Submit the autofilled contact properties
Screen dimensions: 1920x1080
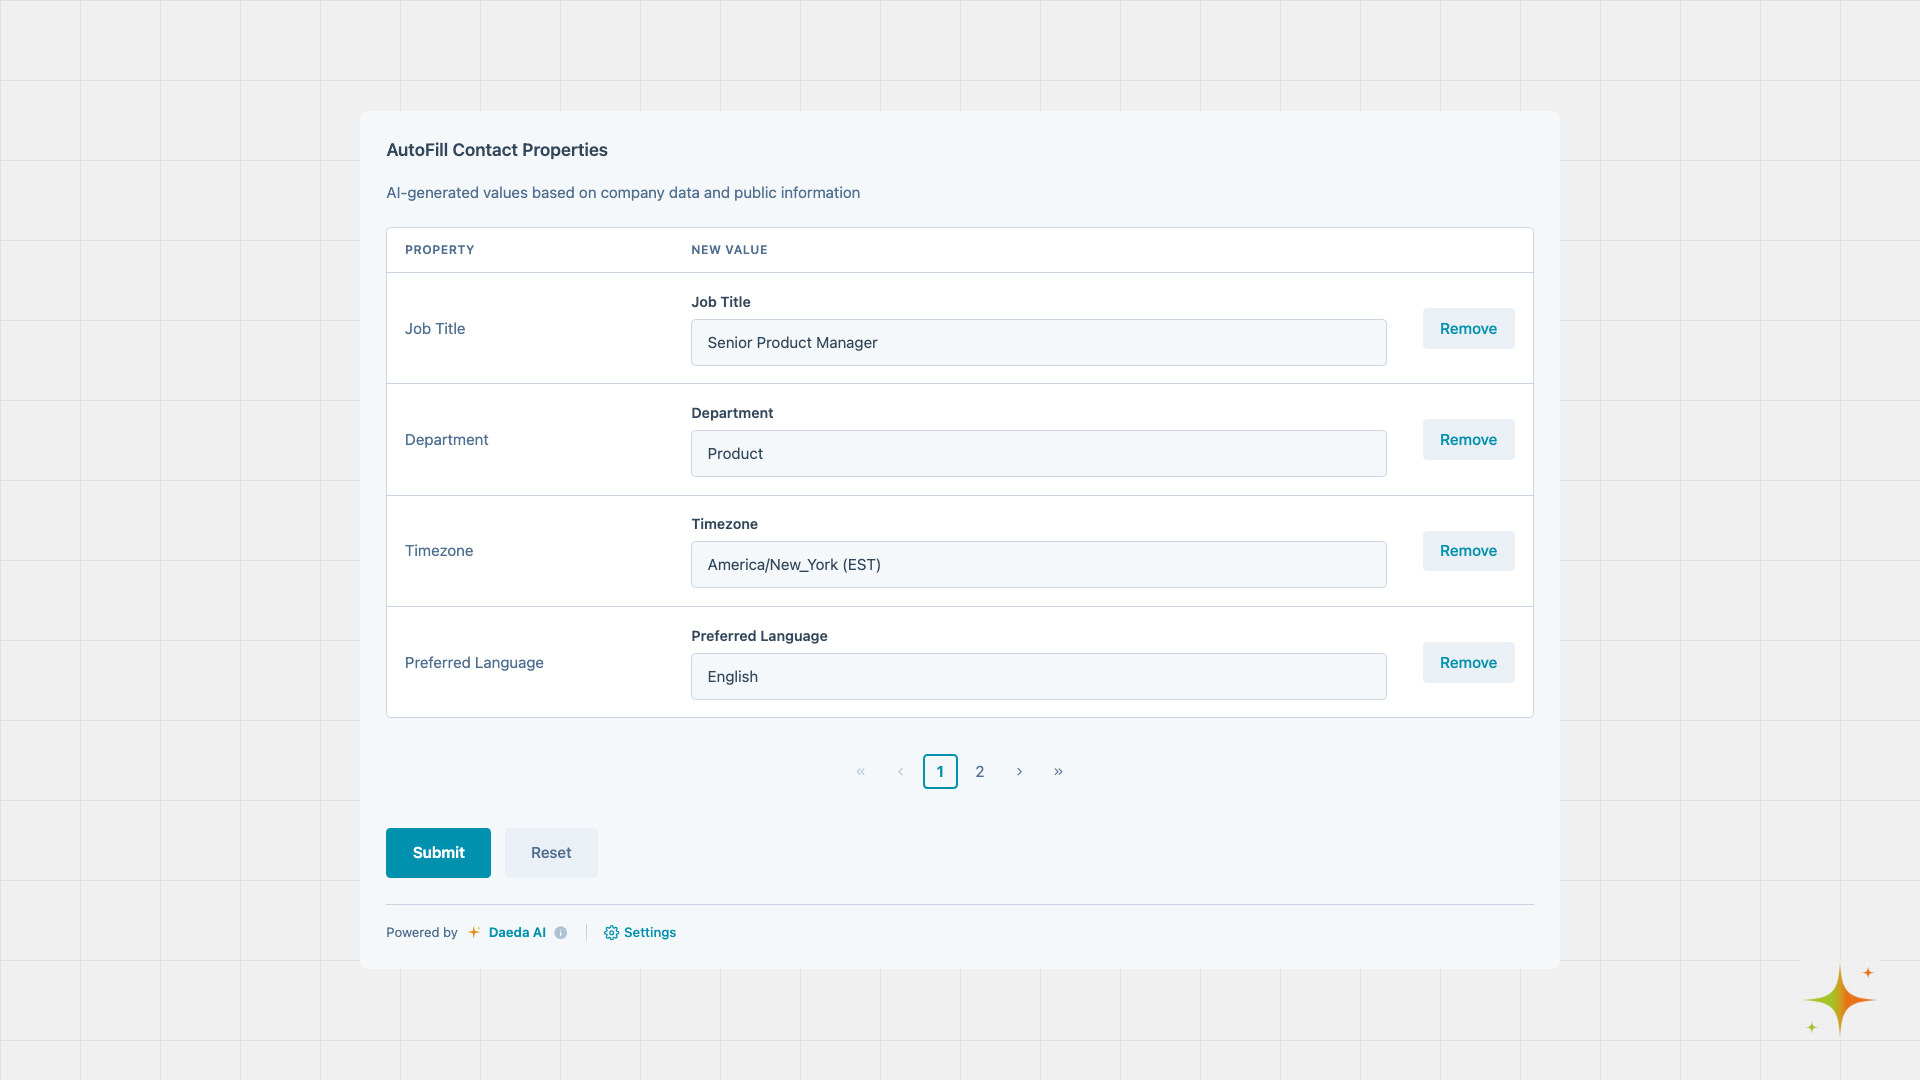click(x=438, y=852)
